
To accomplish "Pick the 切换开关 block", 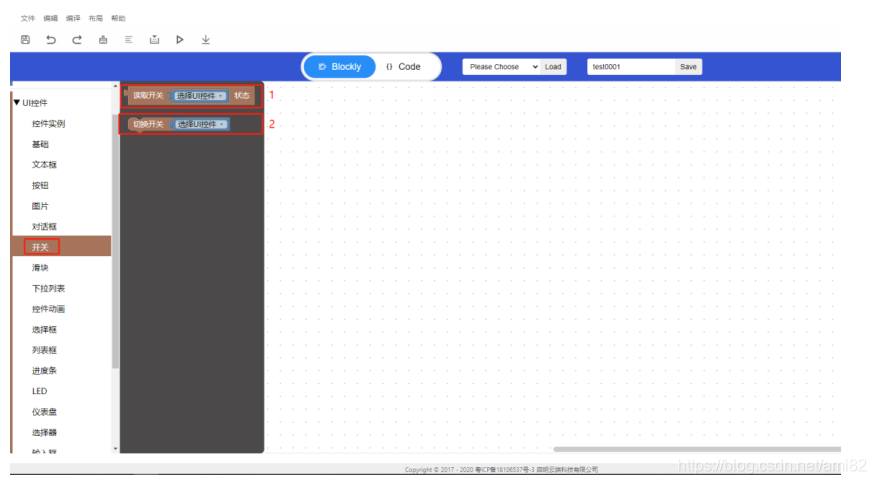I will tap(179, 124).
